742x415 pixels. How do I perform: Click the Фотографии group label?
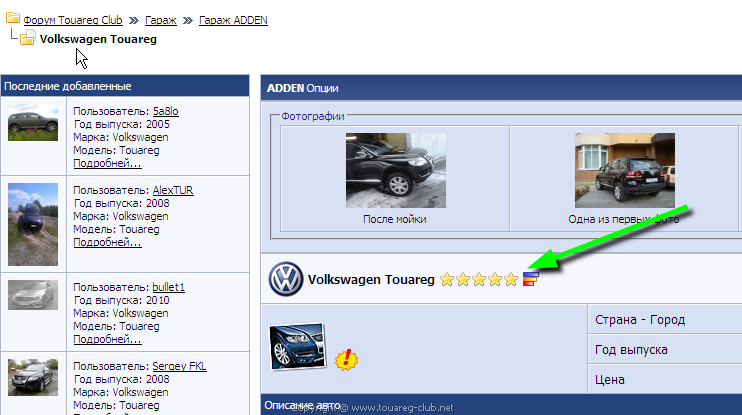pos(313,116)
